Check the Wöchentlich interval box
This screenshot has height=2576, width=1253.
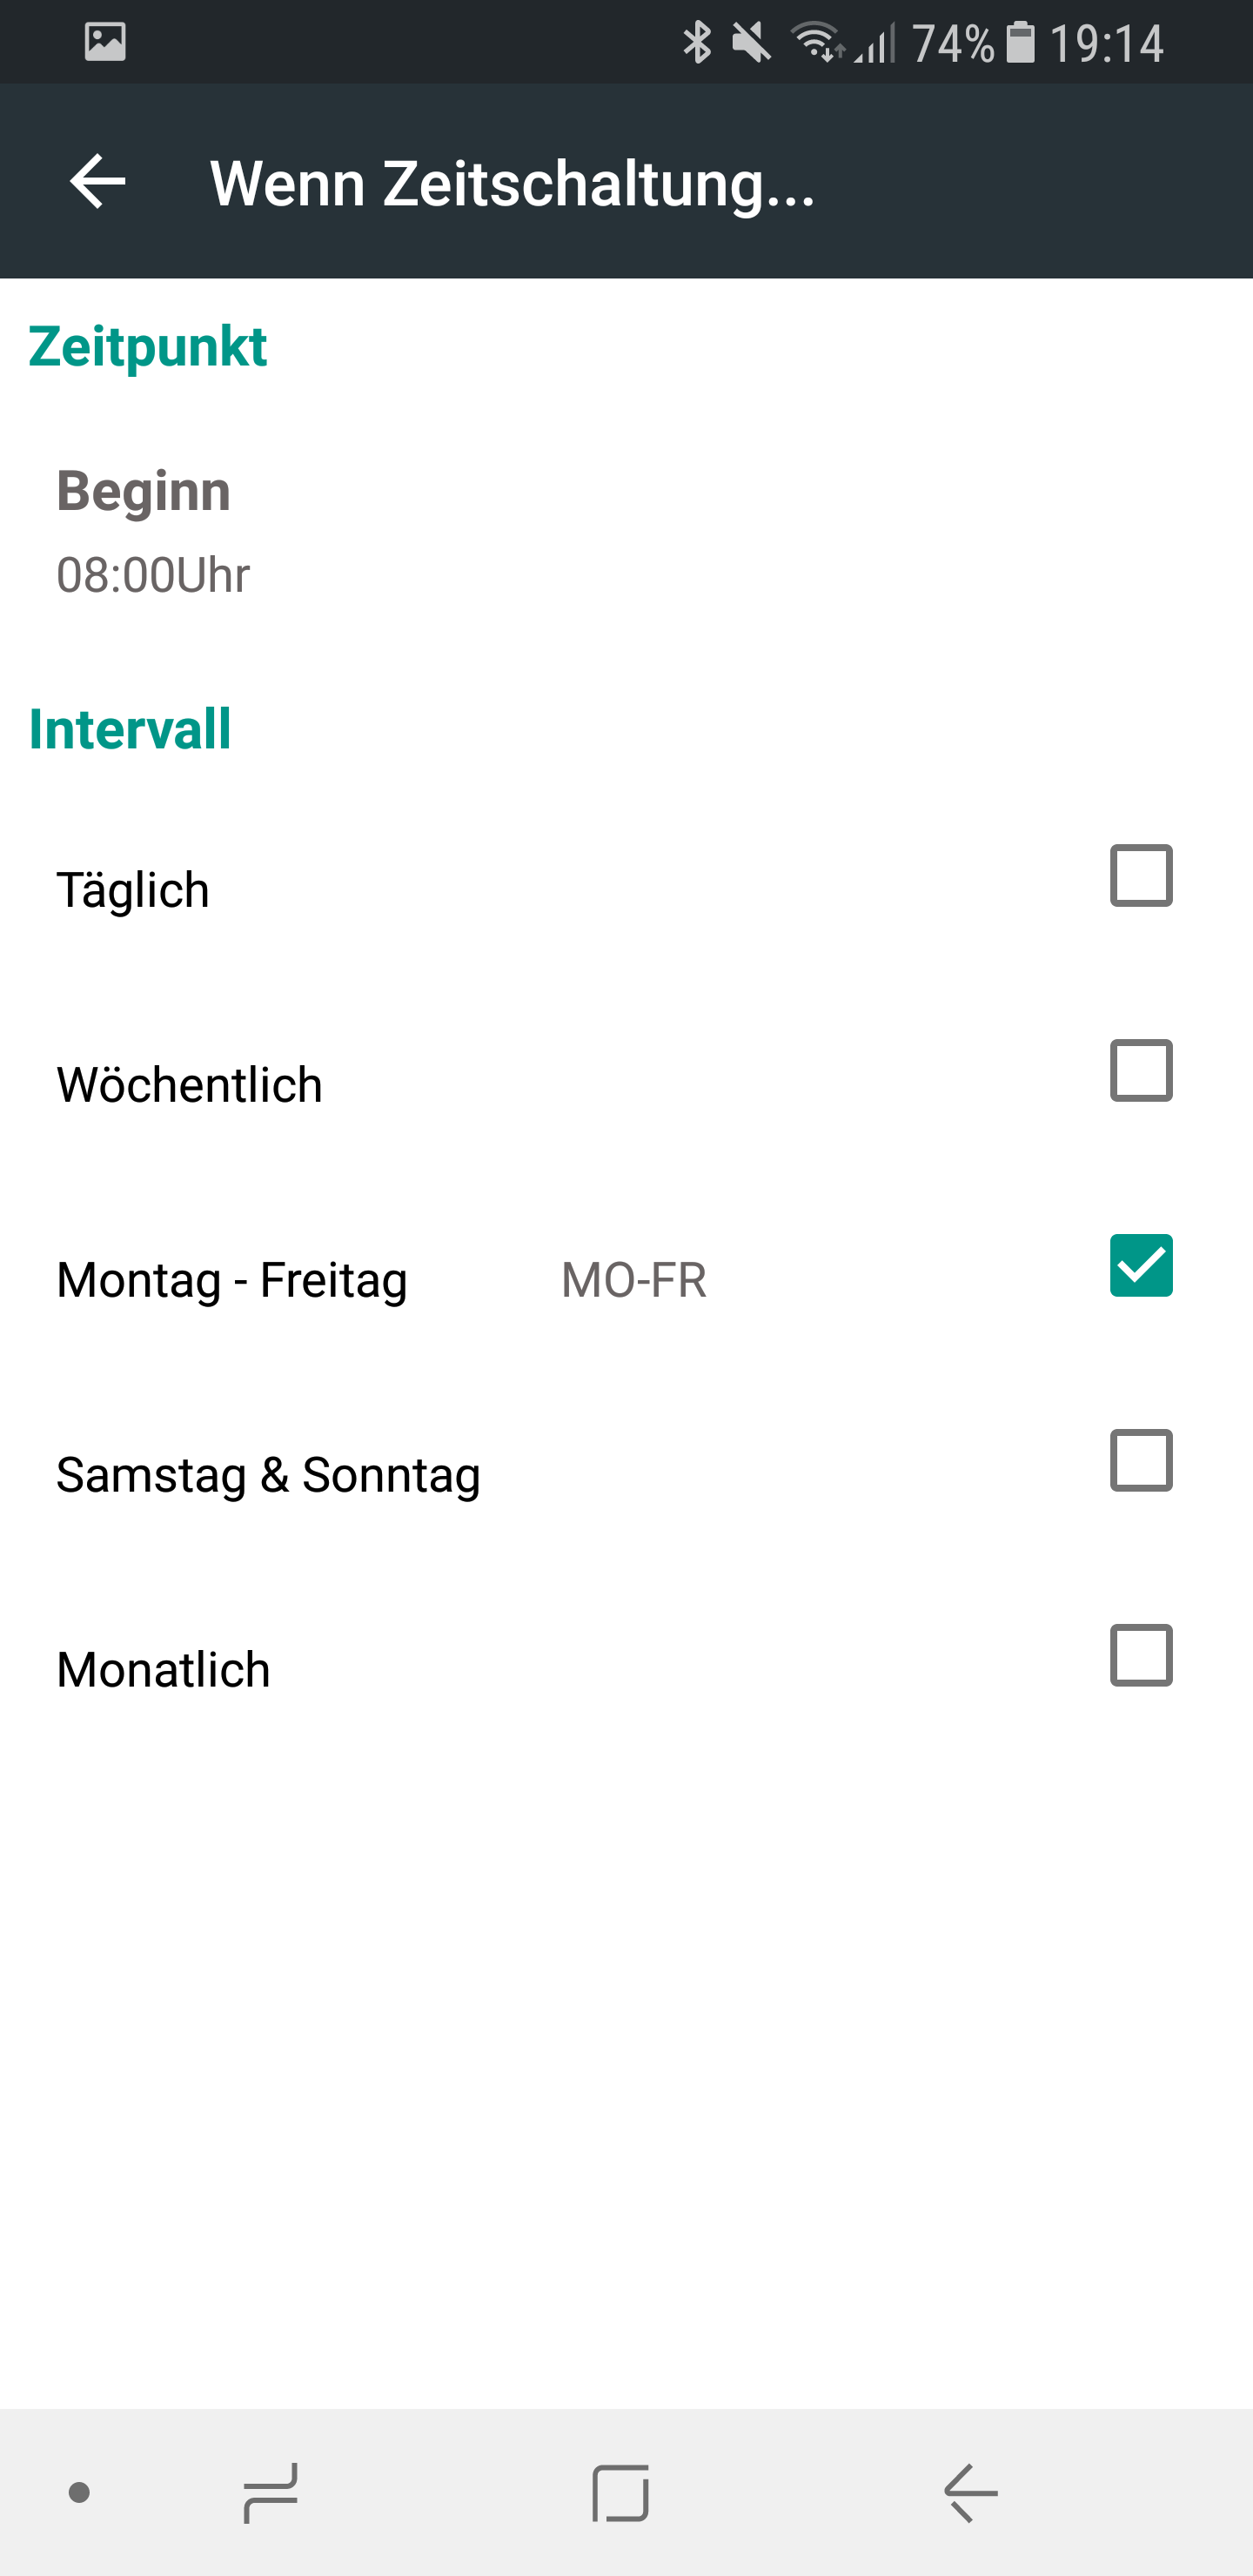pos(1141,1071)
